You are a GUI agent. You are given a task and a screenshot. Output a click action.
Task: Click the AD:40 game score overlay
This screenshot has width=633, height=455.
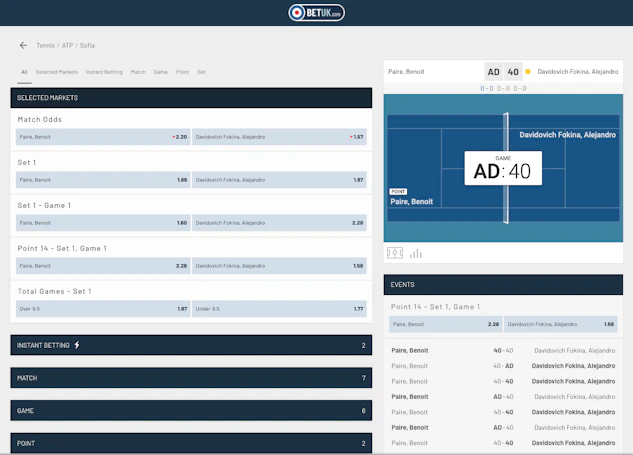coord(503,168)
